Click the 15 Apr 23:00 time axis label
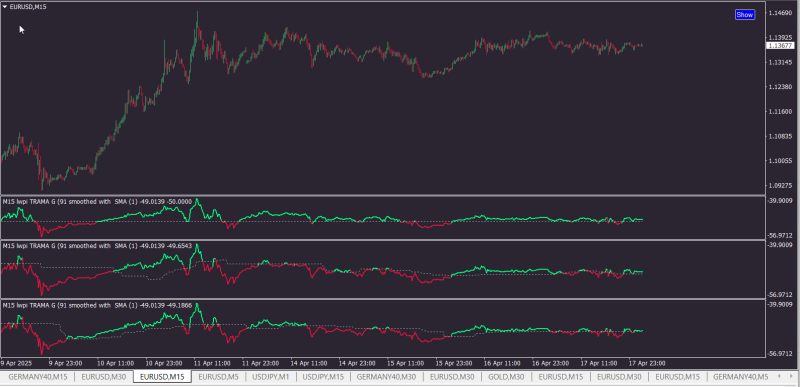 pos(453,364)
